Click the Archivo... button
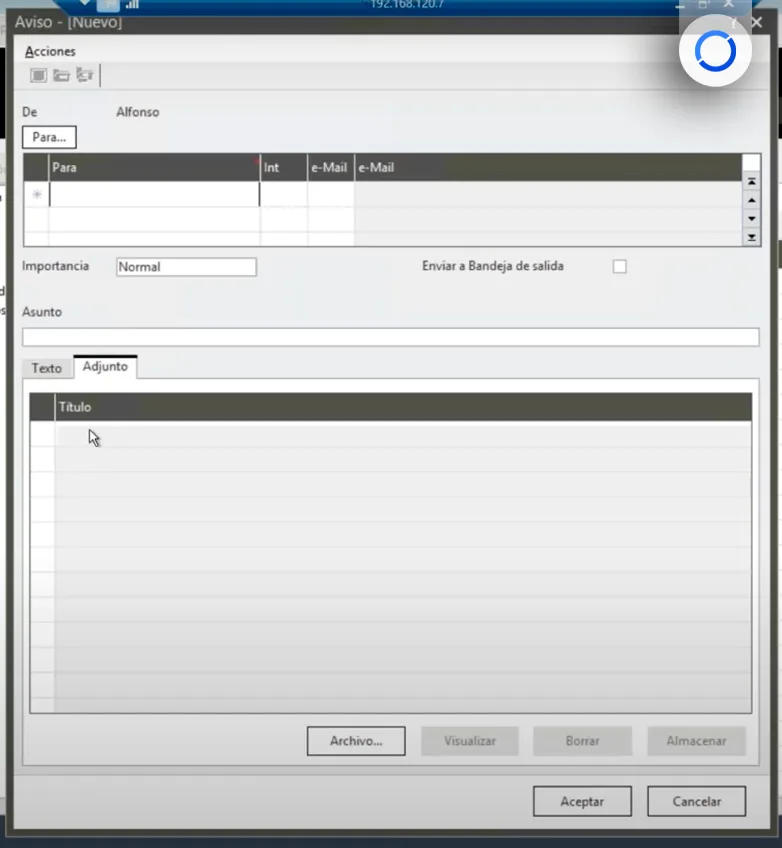Image resolution: width=782 pixels, height=848 pixels. pyautogui.click(x=356, y=741)
